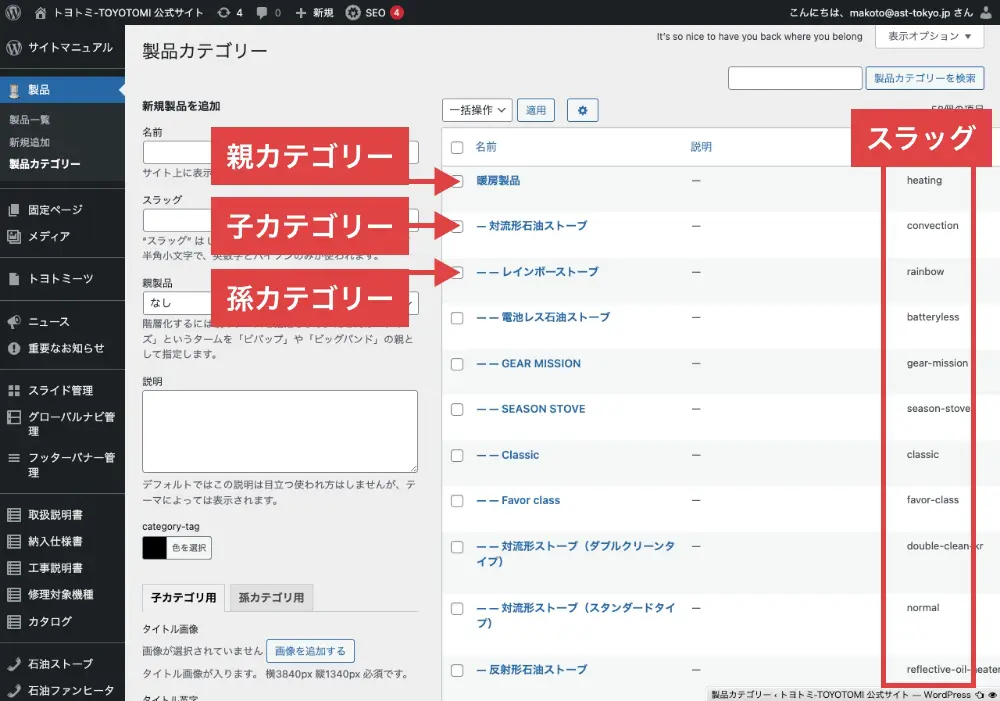Click the スライド管理 grid icon
Viewport: 1000px width, 701px height.
tap(14, 390)
